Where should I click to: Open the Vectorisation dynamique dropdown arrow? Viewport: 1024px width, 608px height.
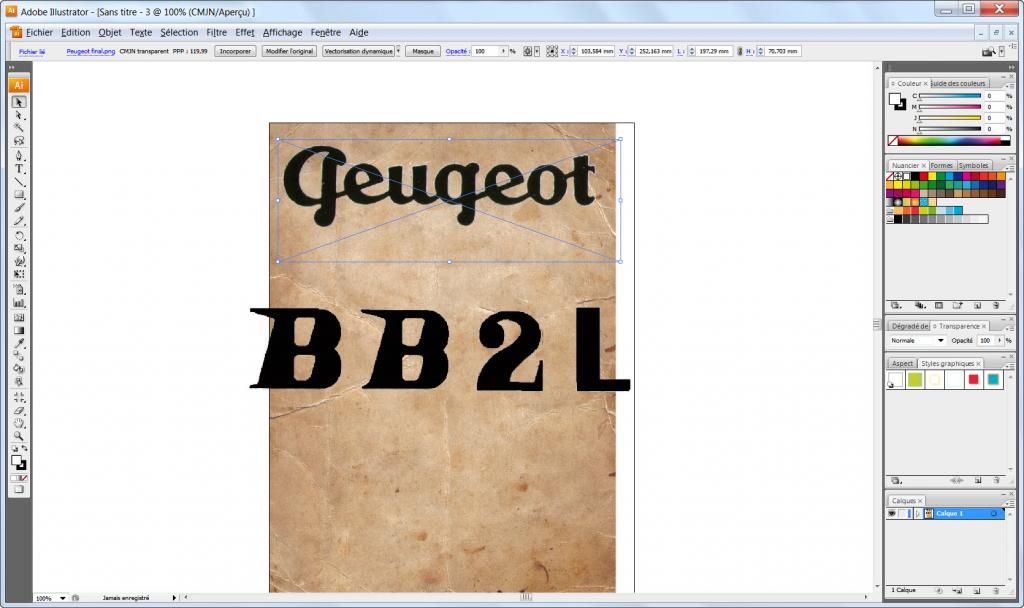coord(398,51)
